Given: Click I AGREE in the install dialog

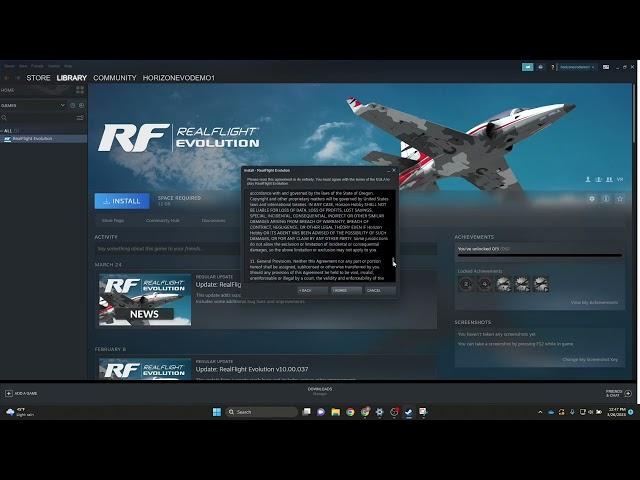Looking at the screenshot, I should click(346, 290).
